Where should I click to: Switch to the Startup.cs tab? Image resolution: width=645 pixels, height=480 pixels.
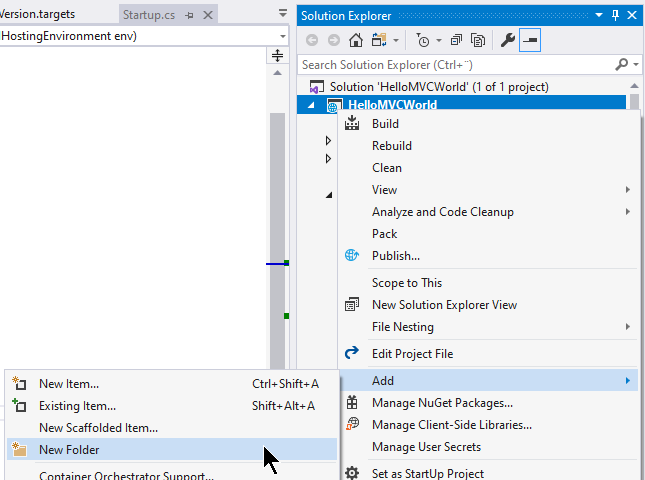[x=149, y=15]
